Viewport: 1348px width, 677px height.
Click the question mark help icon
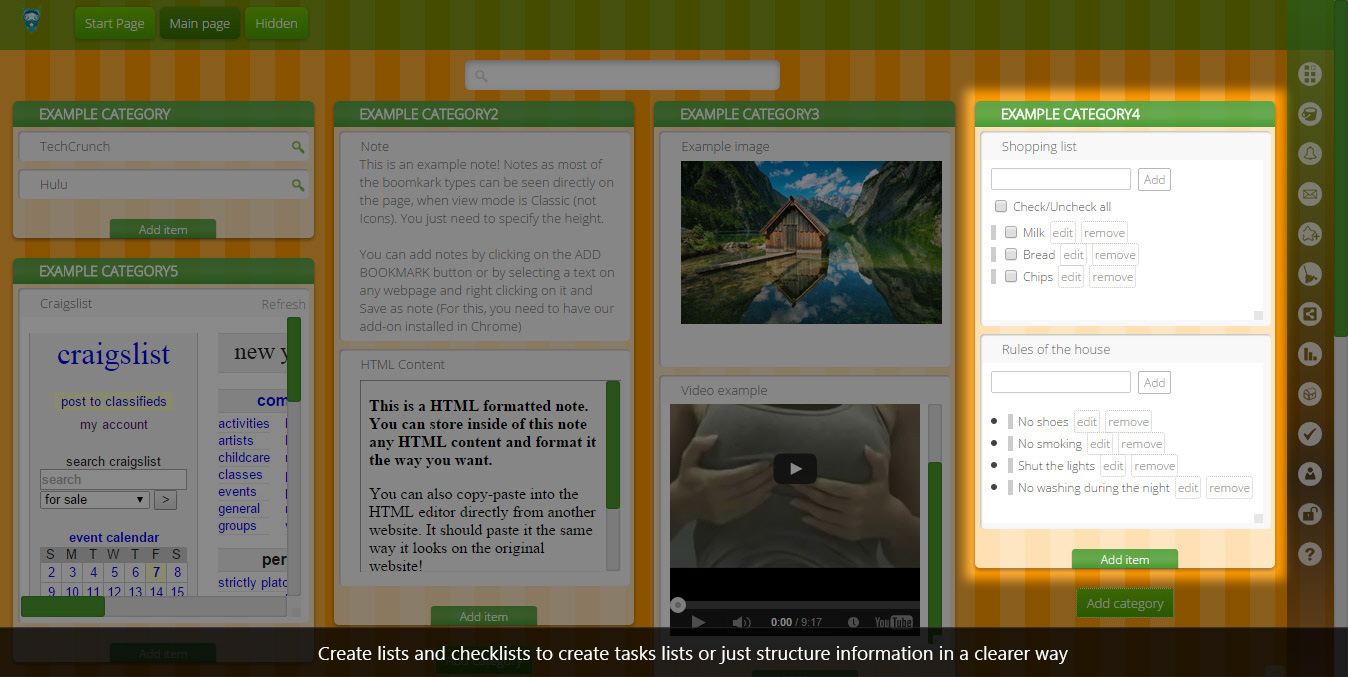pyautogui.click(x=1309, y=554)
